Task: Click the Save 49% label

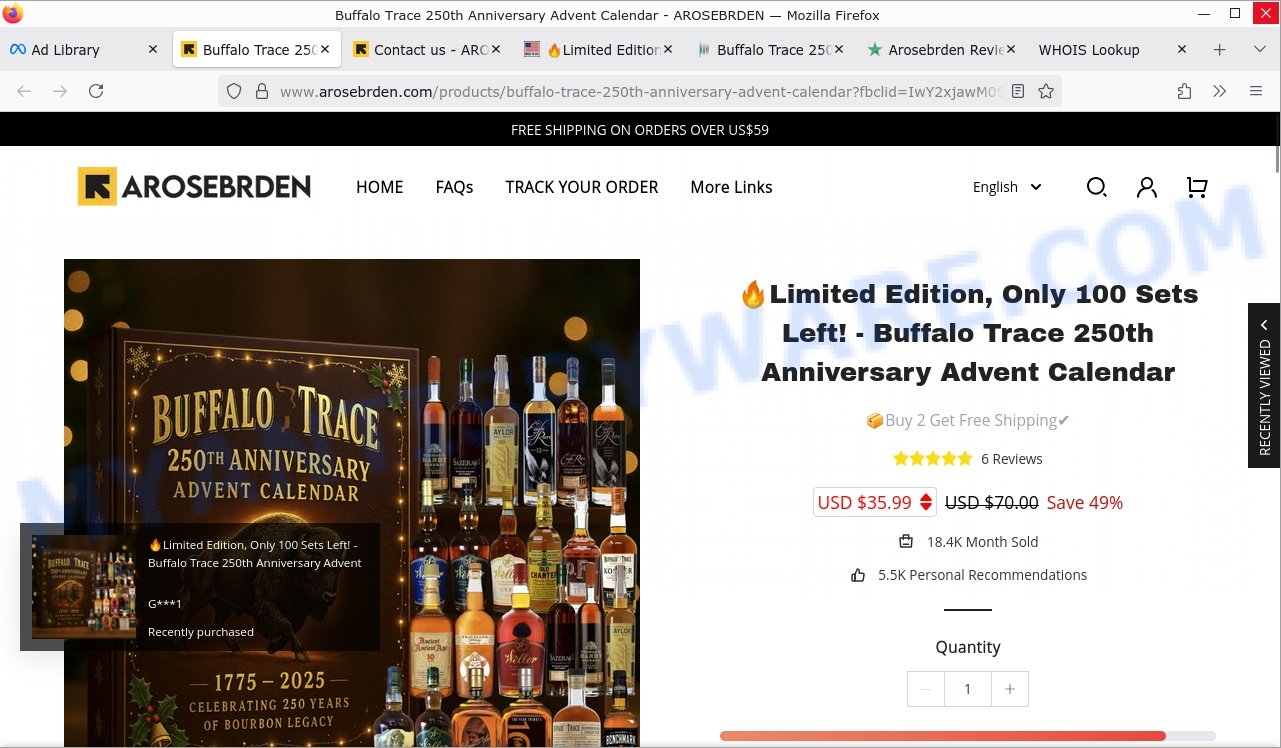Action: (x=1085, y=502)
